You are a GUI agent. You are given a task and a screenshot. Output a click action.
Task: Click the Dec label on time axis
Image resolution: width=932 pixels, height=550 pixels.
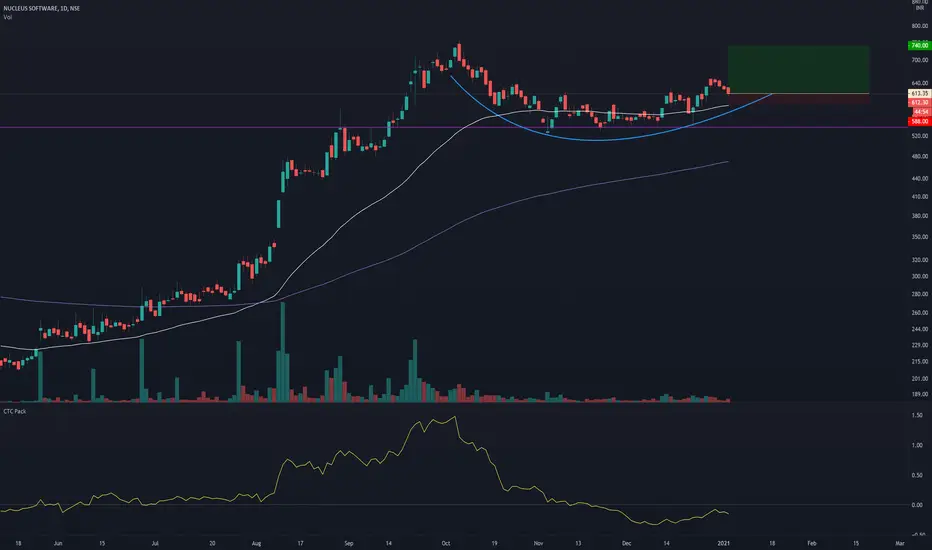[626, 543]
